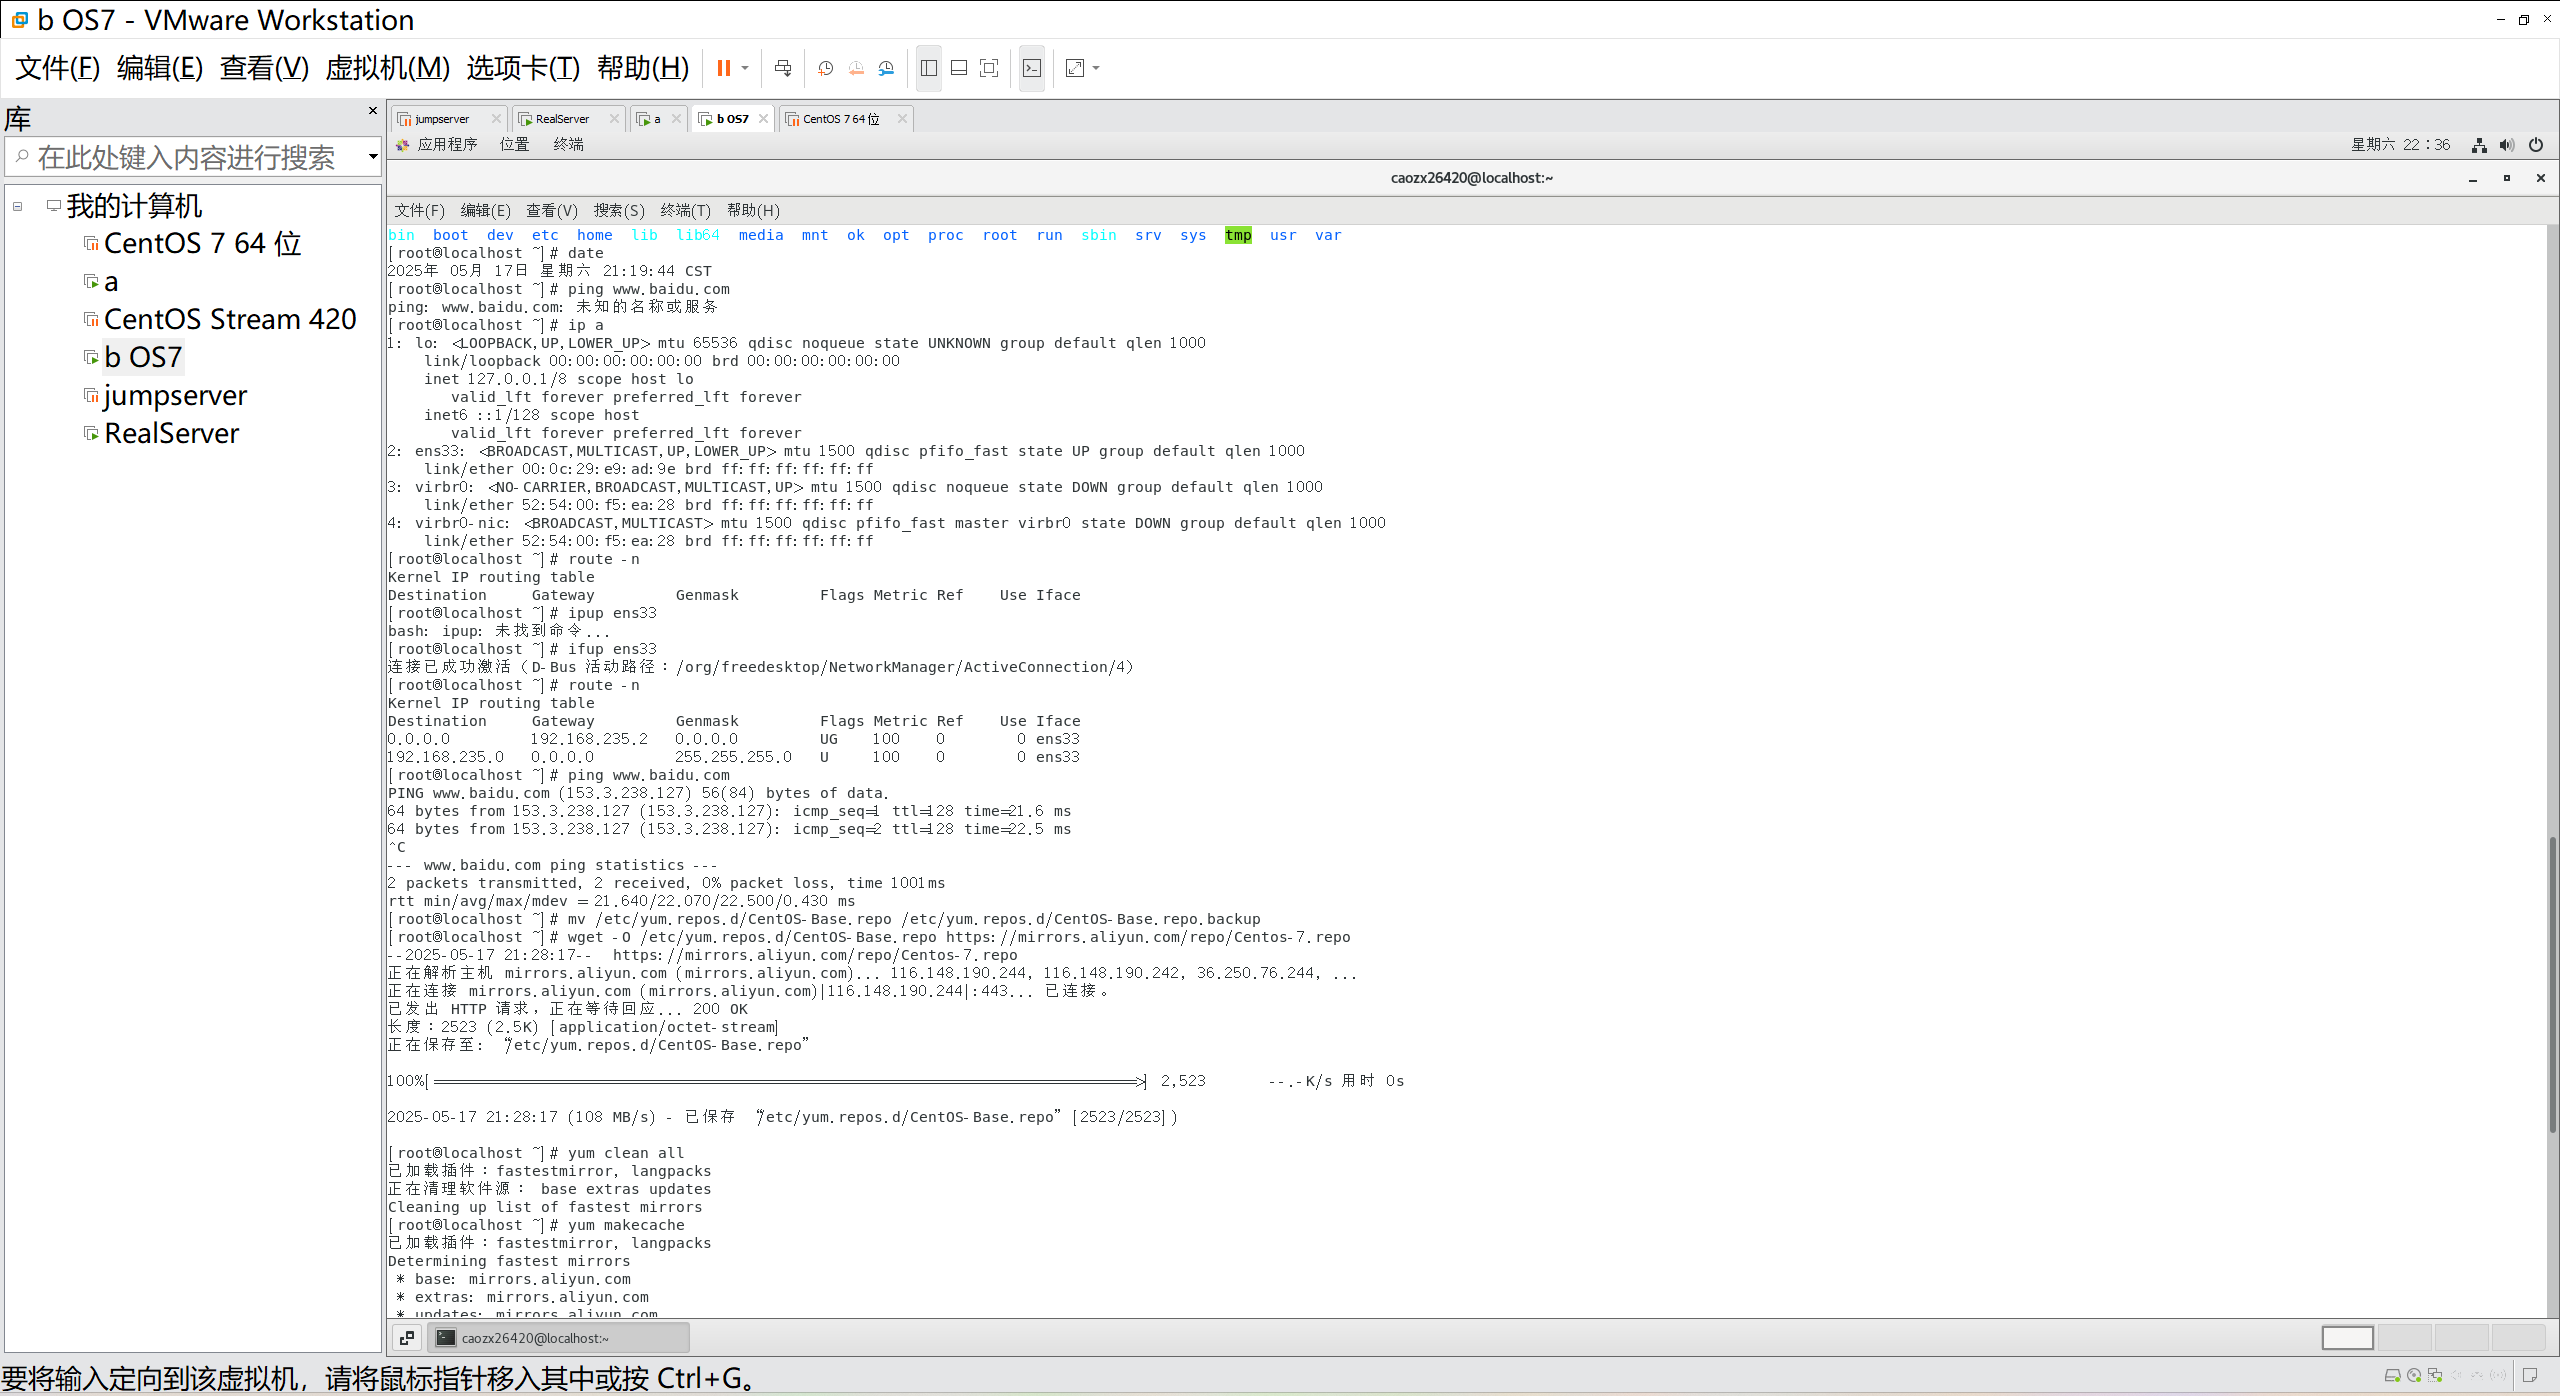Toggle the console view terminal button
Screen dimensions: 2560x1396
pyautogui.click(x=1032, y=68)
